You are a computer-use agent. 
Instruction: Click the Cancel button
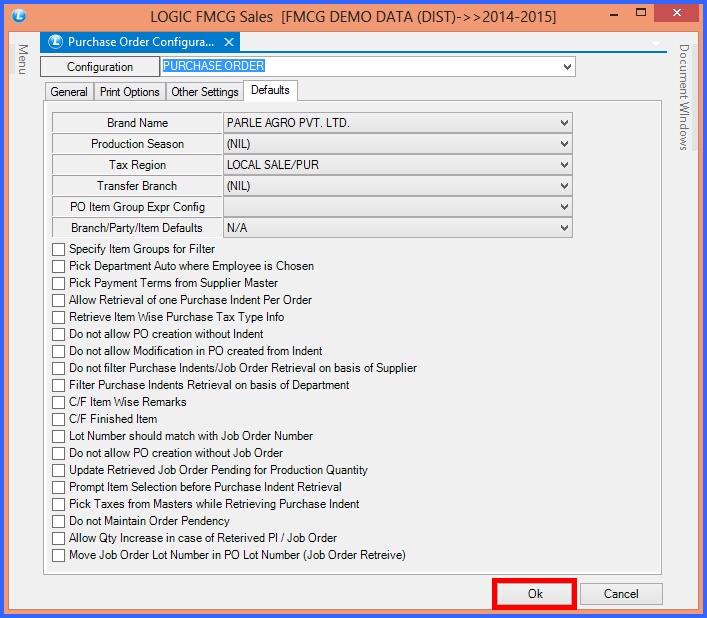[x=621, y=594]
